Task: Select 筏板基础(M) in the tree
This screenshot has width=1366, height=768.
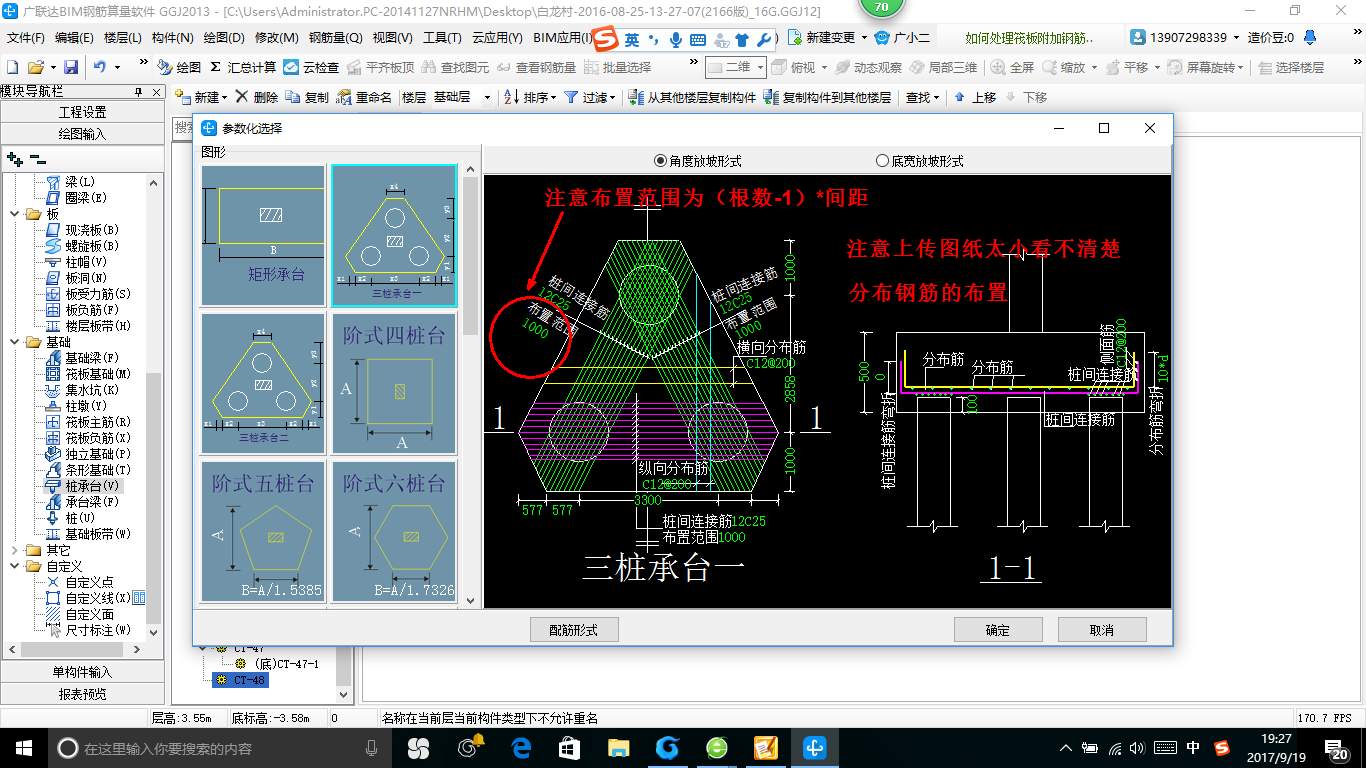Action: tap(88, 374)
